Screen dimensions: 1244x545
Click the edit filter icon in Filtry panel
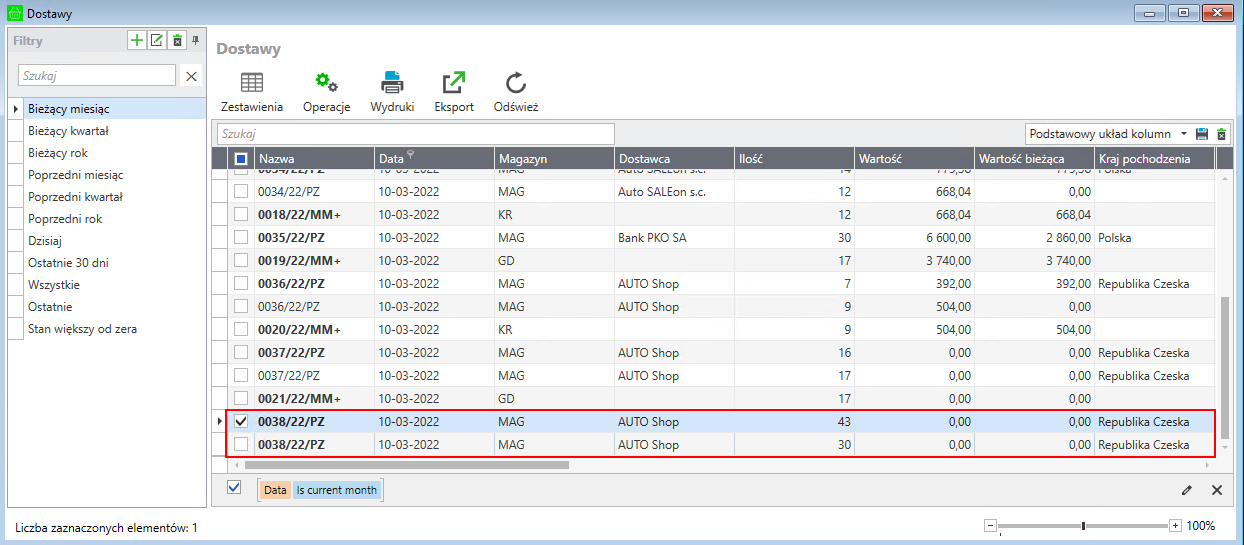pyautogui.click(x=157, y=40)
